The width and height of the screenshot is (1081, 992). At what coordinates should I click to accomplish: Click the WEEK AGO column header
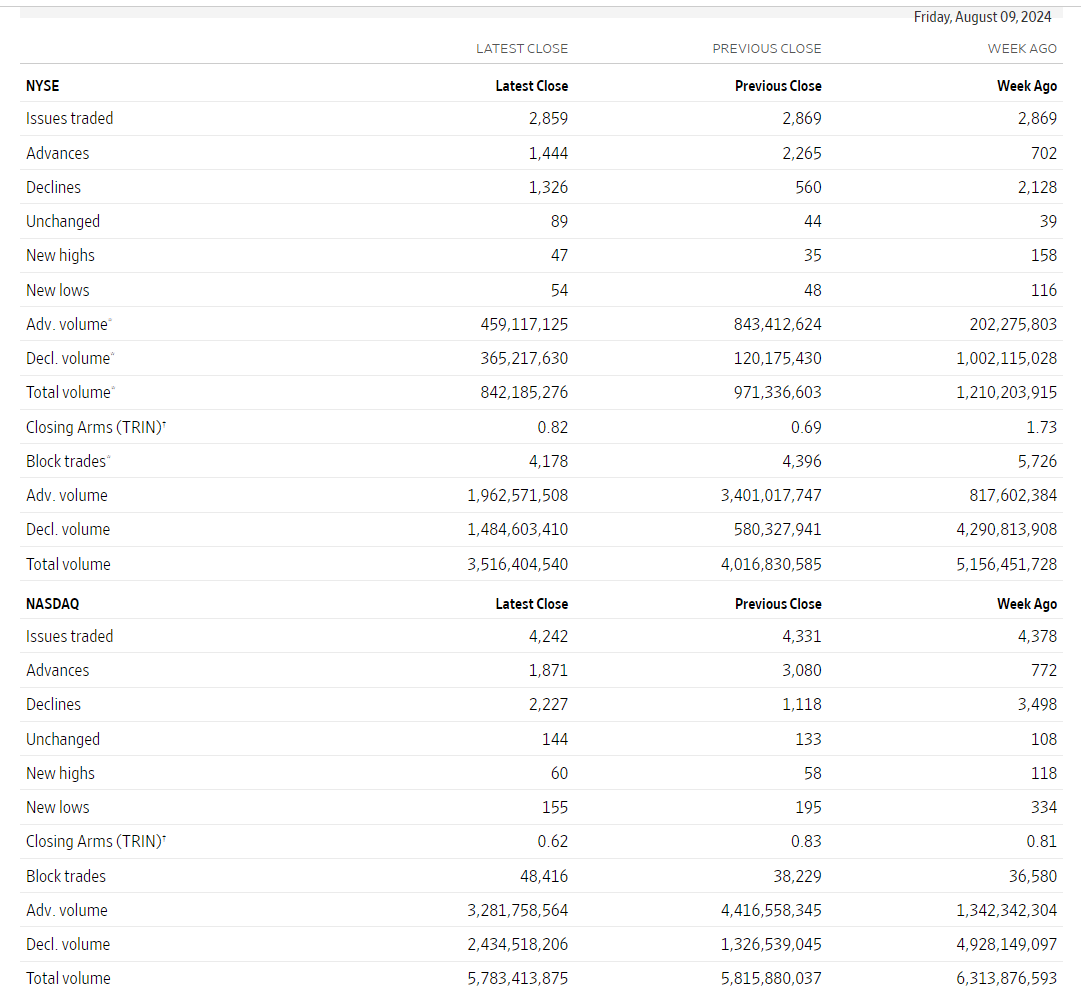pos(1022,49)
